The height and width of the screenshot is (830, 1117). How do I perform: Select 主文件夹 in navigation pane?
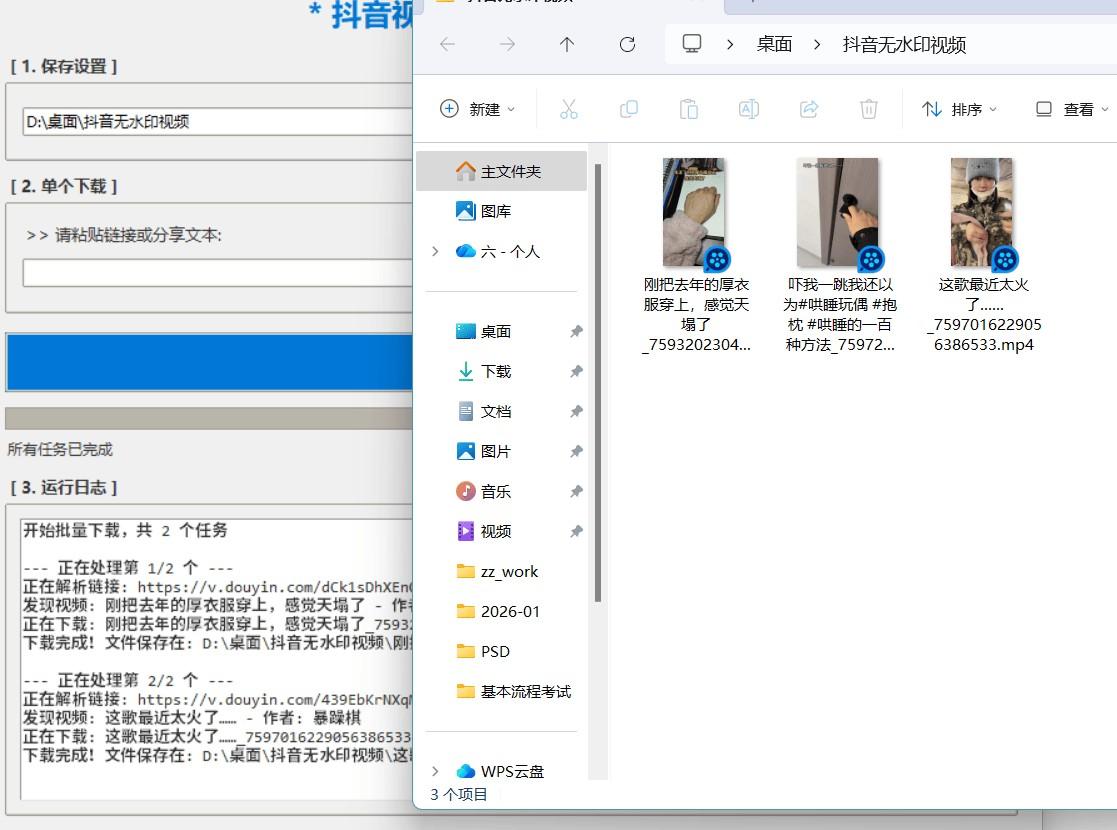click(x=510, y=171)
